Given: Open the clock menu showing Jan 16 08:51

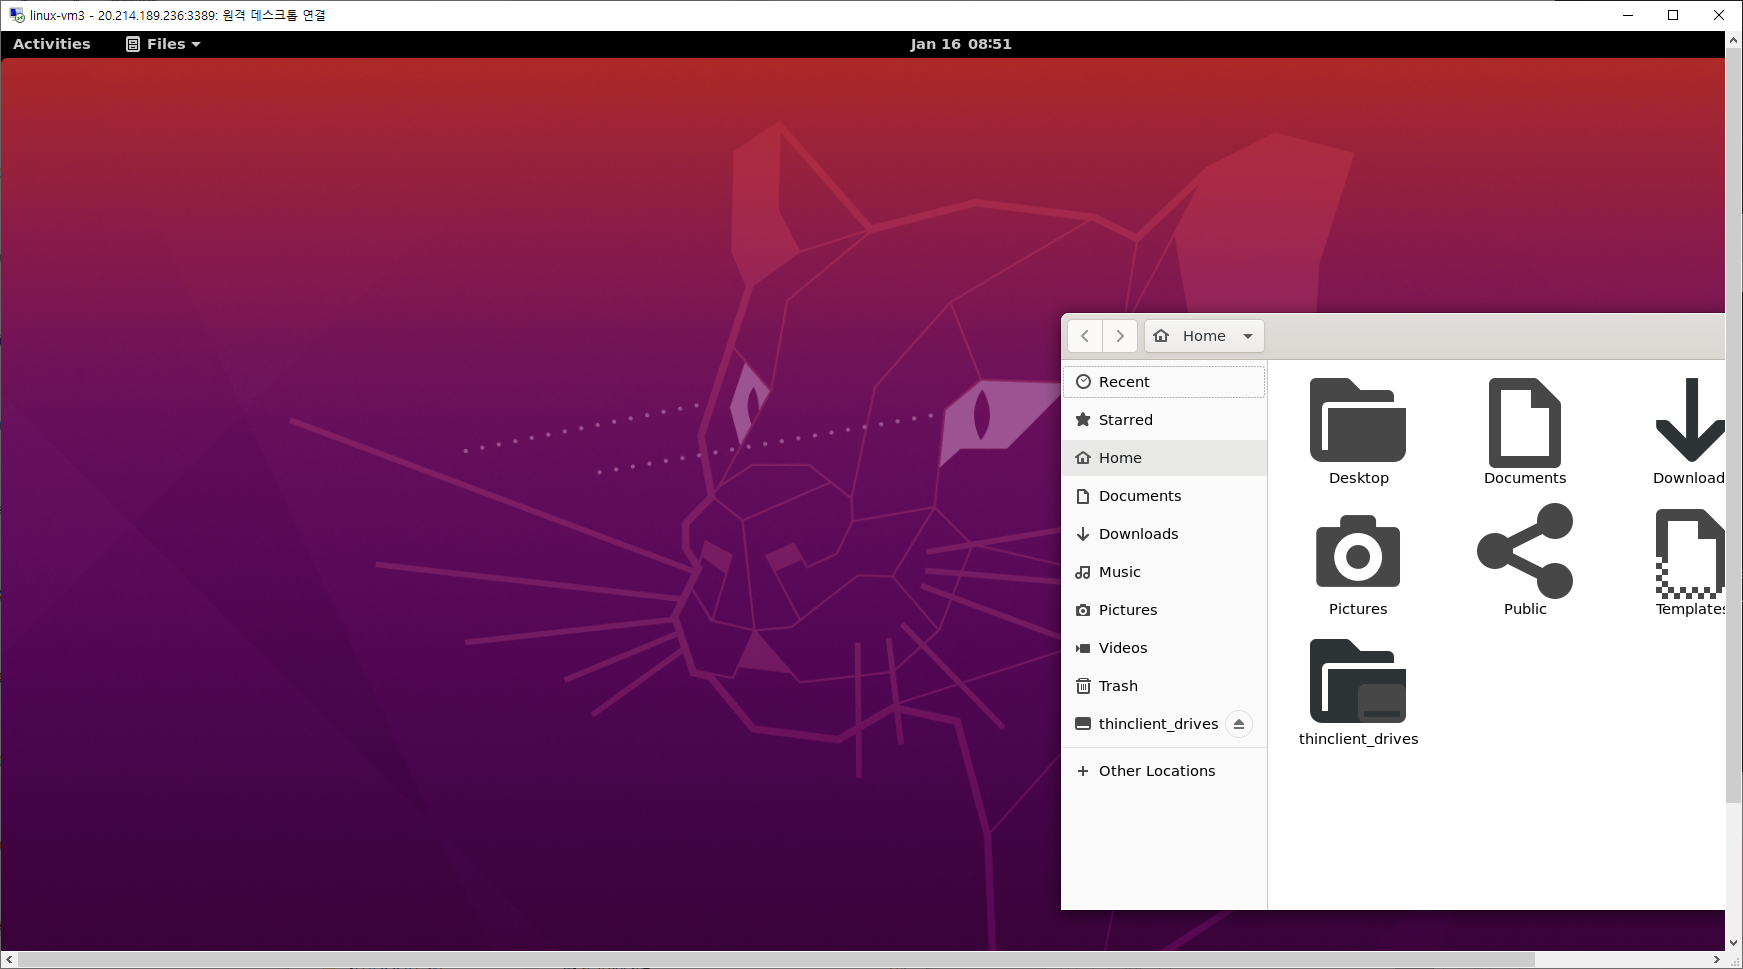Looking at the screenshot, I should tap(961, 44).
